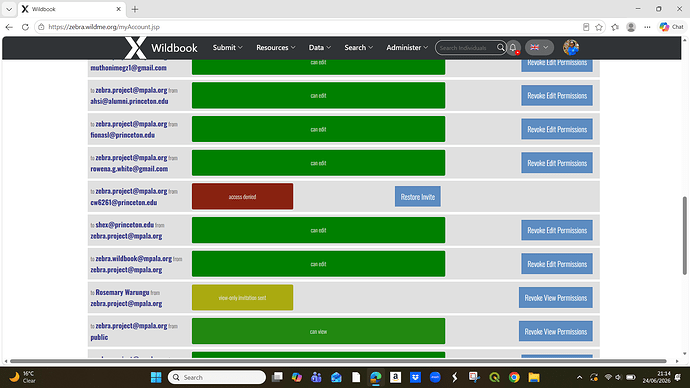
Task: Click the red access denied status
Action: 242,196
